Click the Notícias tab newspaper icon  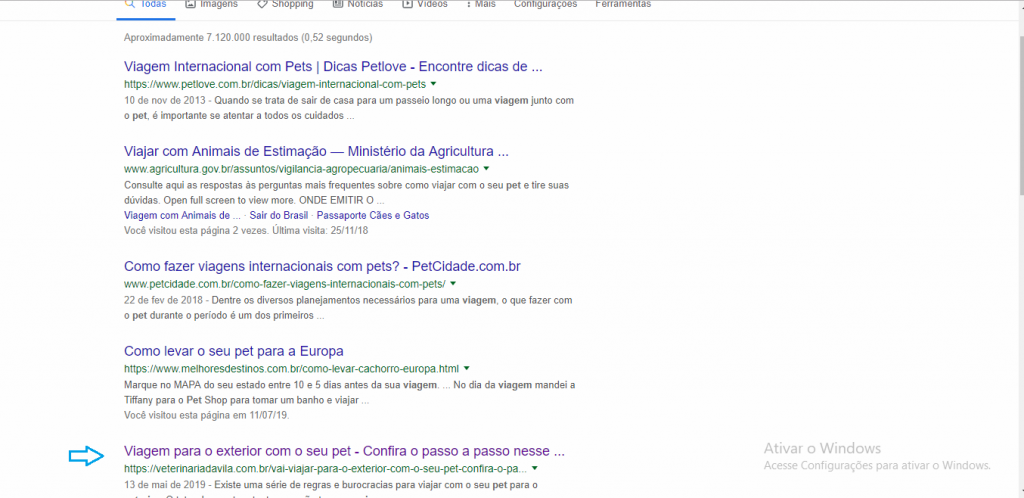(x=338, y=4)
